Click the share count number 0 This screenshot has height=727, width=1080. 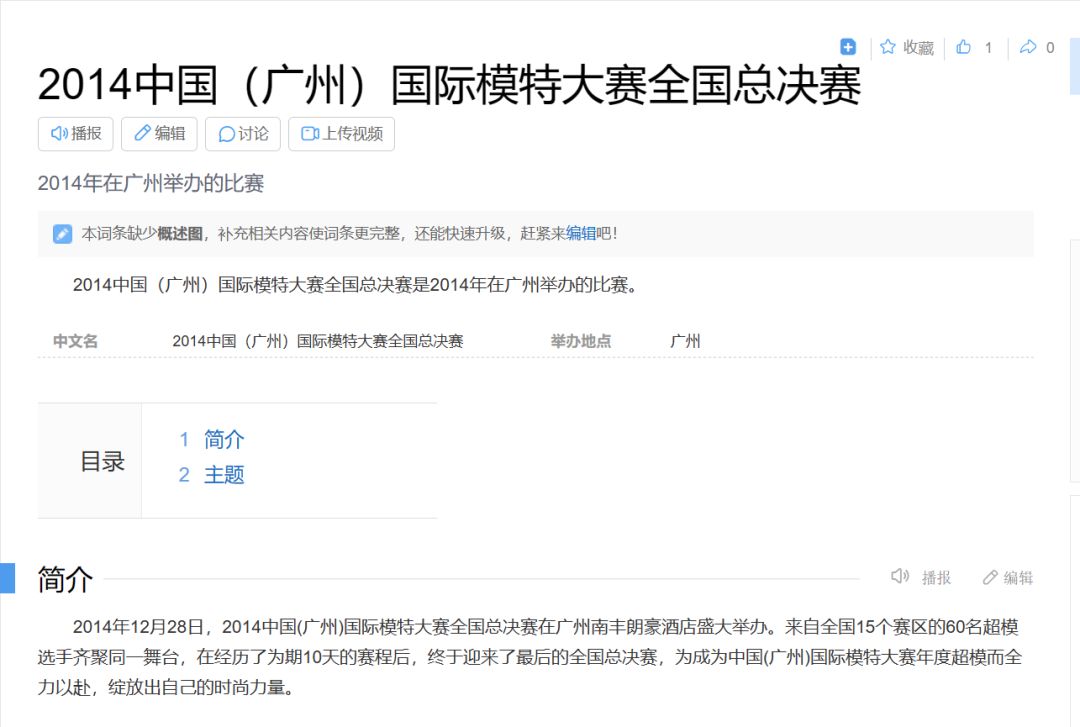tap(1050, 47)
